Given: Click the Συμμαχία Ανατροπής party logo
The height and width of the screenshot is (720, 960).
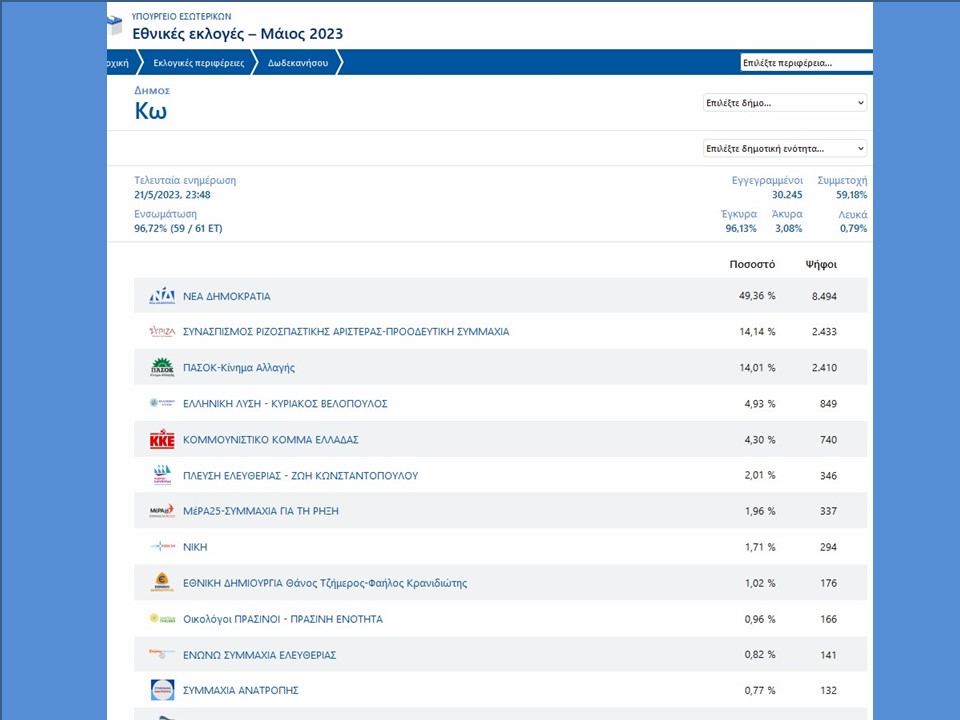Looking at the screenshot, I should [162, 690].
